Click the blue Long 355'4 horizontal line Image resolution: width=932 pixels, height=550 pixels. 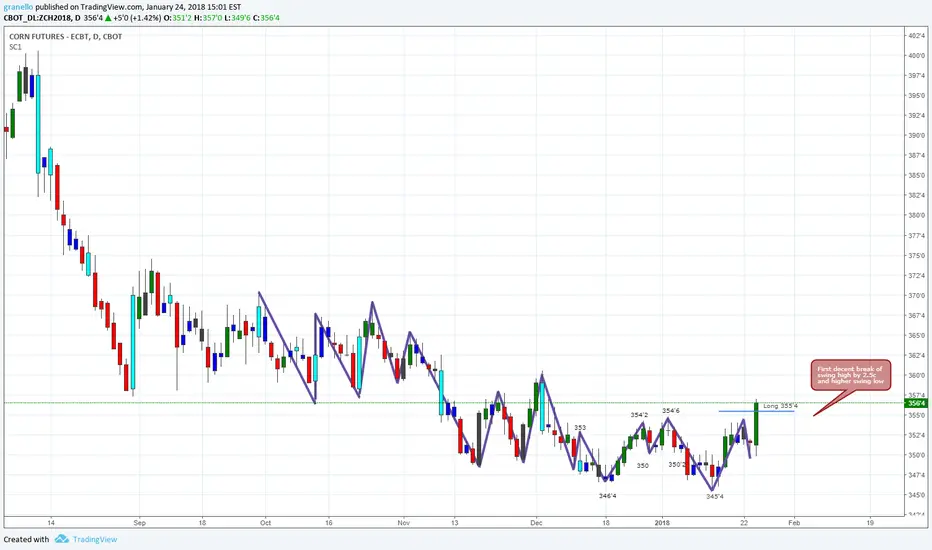[x=756, y=411]
